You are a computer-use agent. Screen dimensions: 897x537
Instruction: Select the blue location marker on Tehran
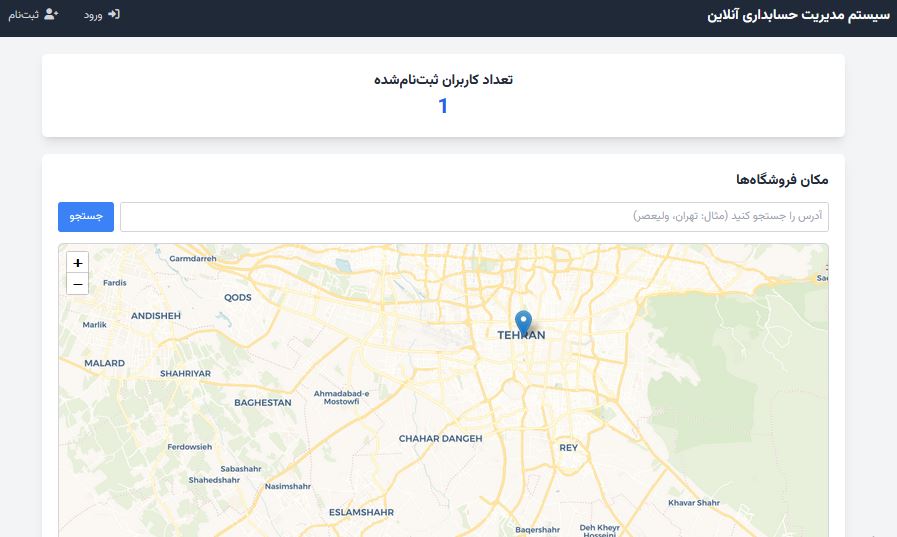[523, 323]
